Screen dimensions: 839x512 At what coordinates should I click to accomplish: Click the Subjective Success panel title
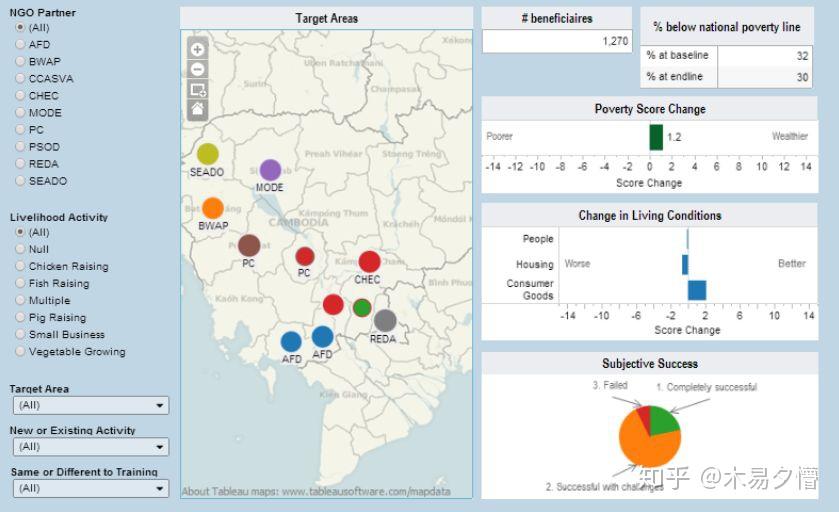[650, 364]
